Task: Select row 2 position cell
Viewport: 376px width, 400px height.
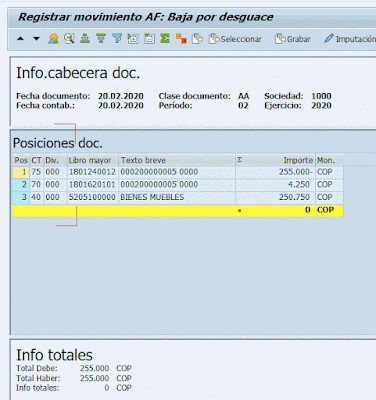Action: coord(21,185)
